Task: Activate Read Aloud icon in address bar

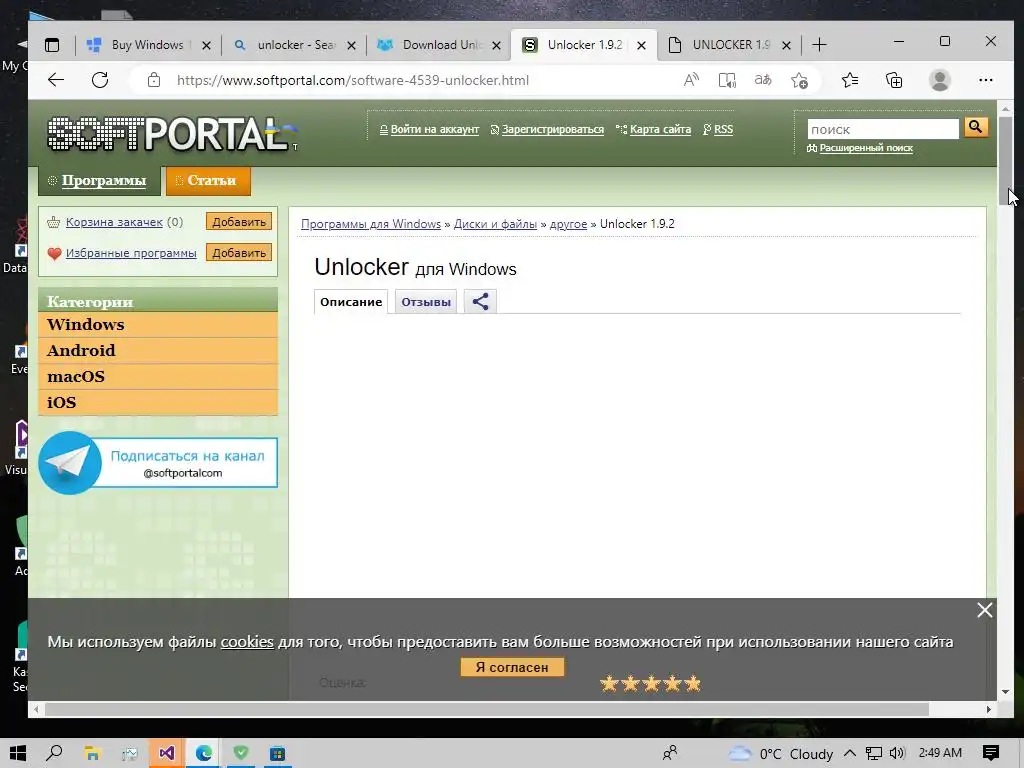Action: click(691, 80)
